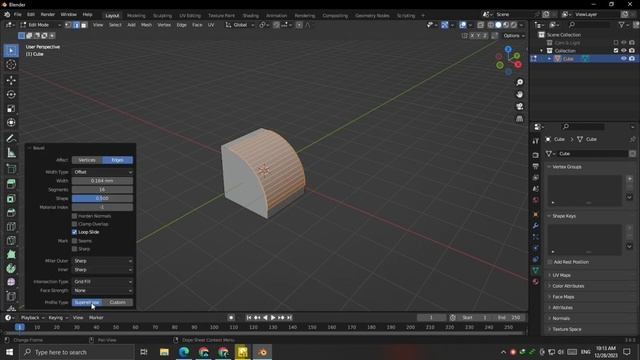The width and height of the screenshot is (640, 360).
Task: Open the Render menu
Action: pyautogui.click(x=47, y=14)
